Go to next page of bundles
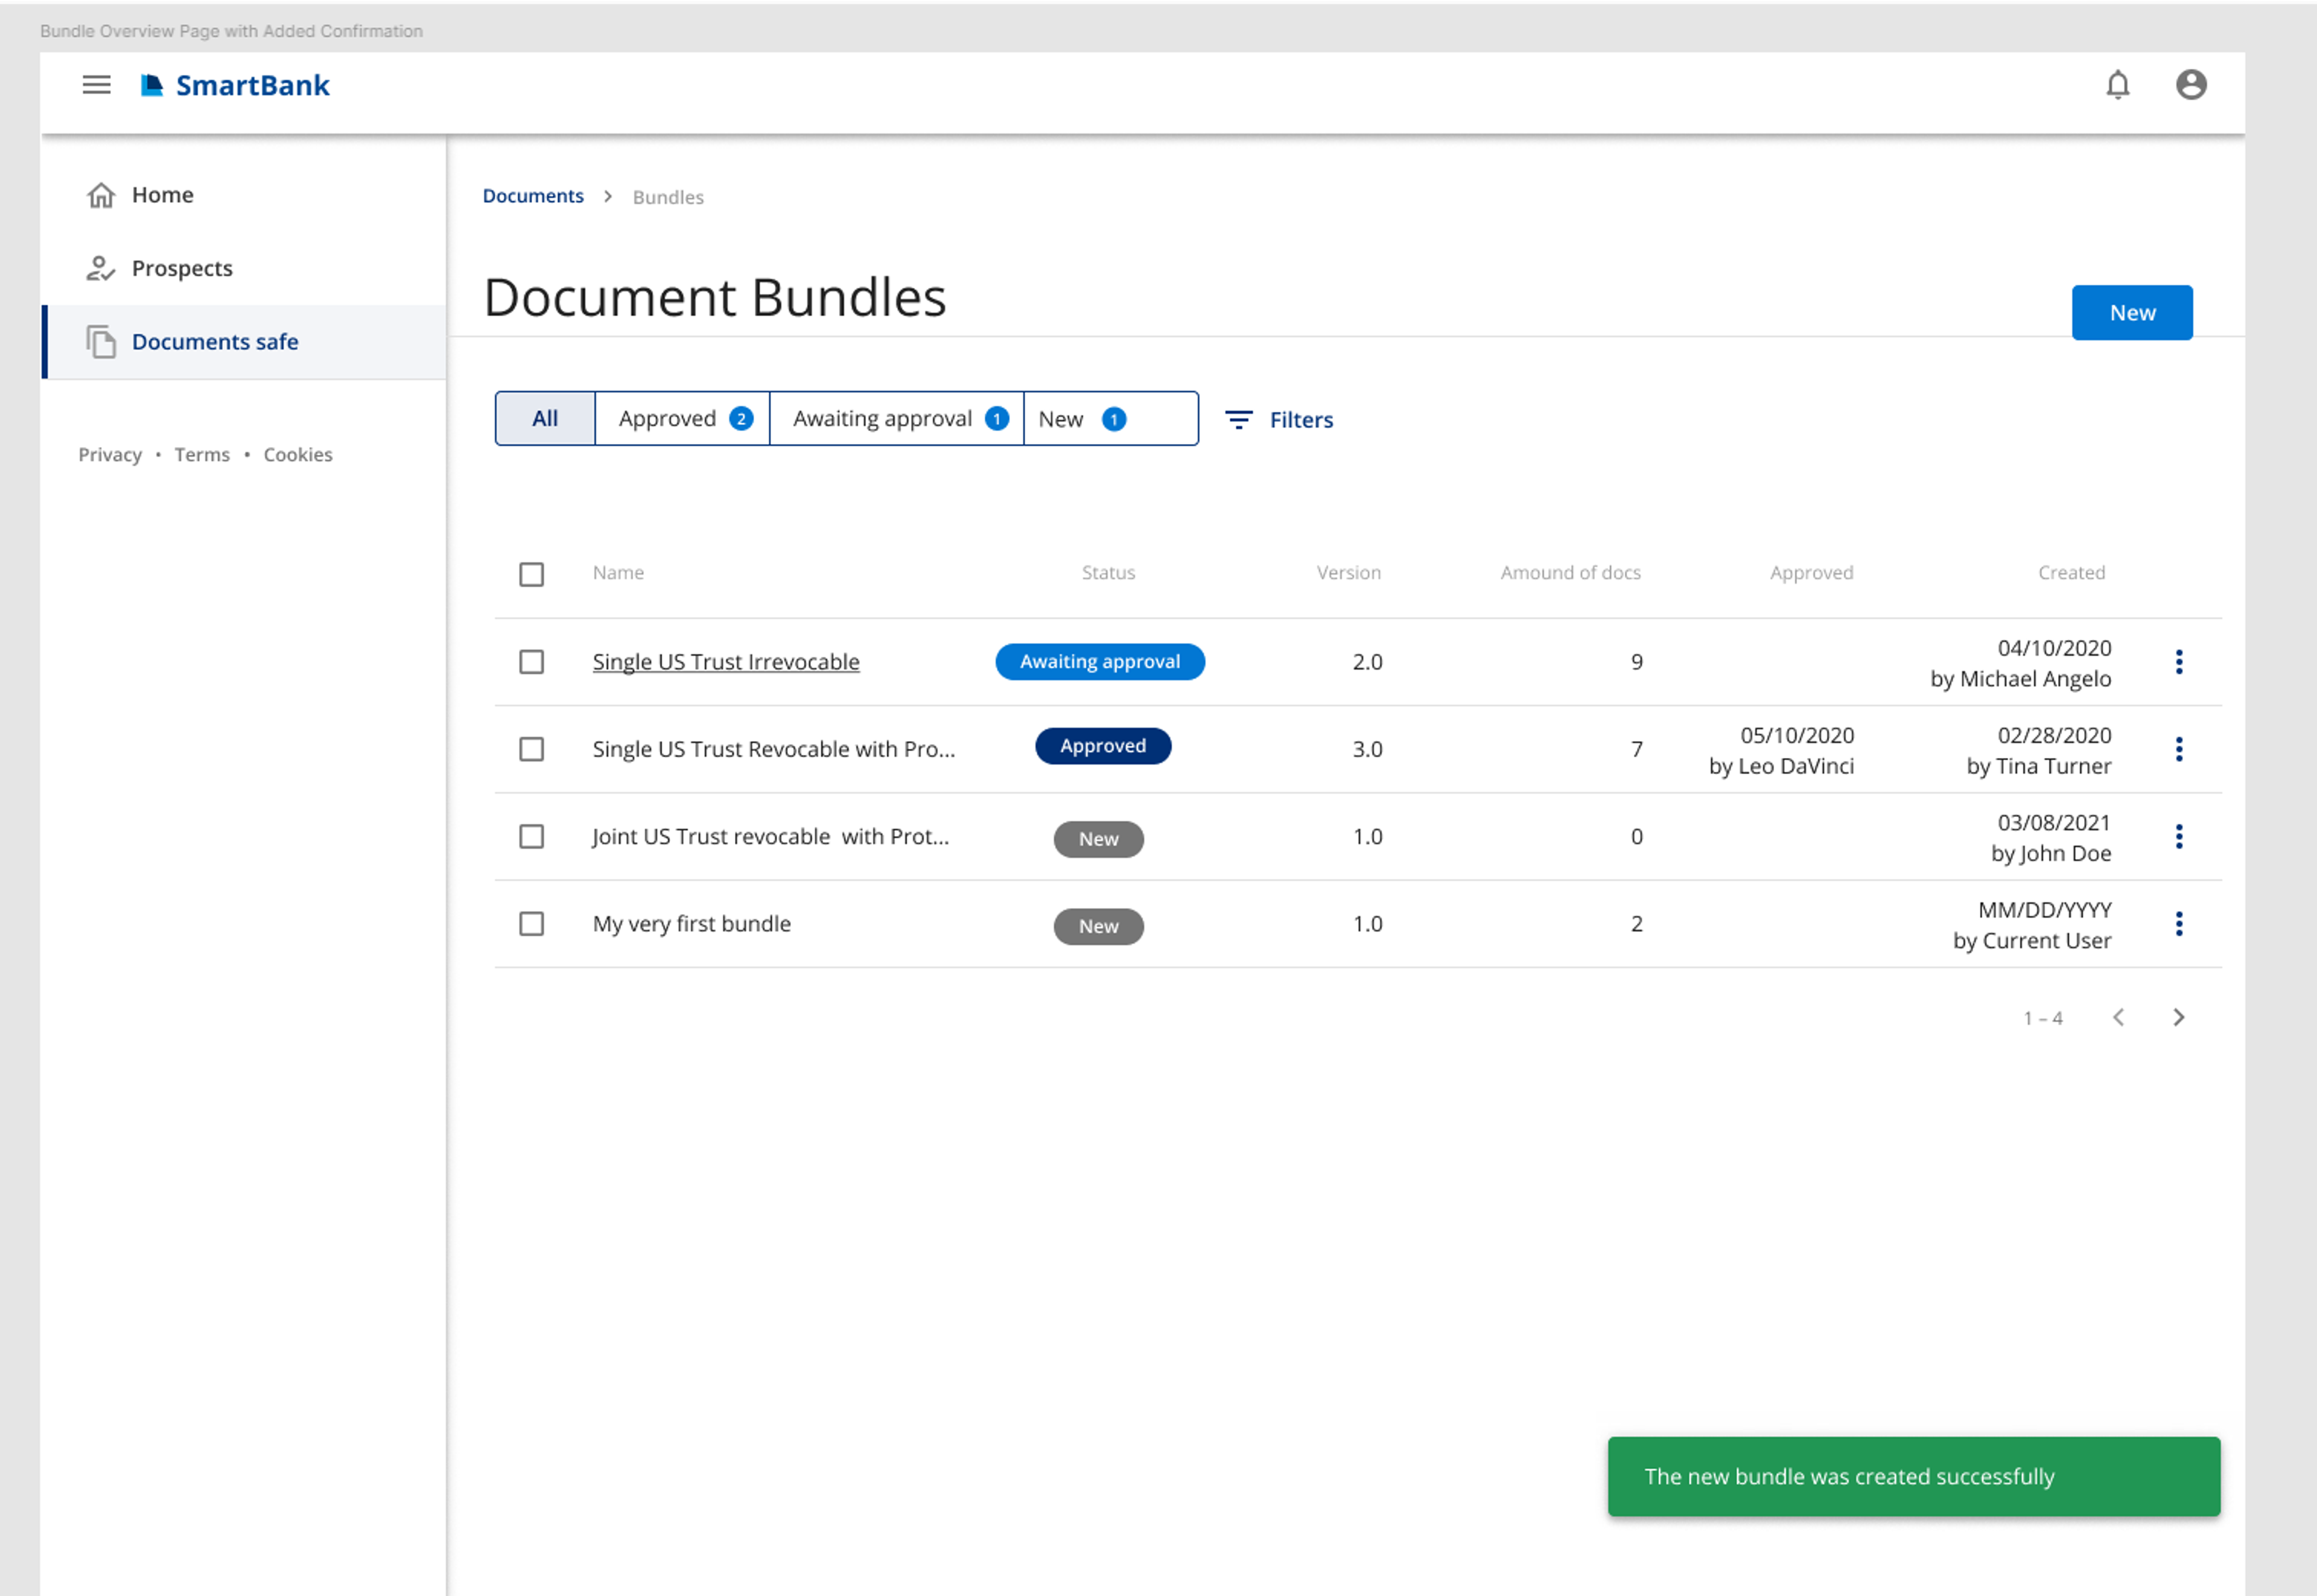The height and width of the screenshot is (1596, 2317). point(2178,1018)
